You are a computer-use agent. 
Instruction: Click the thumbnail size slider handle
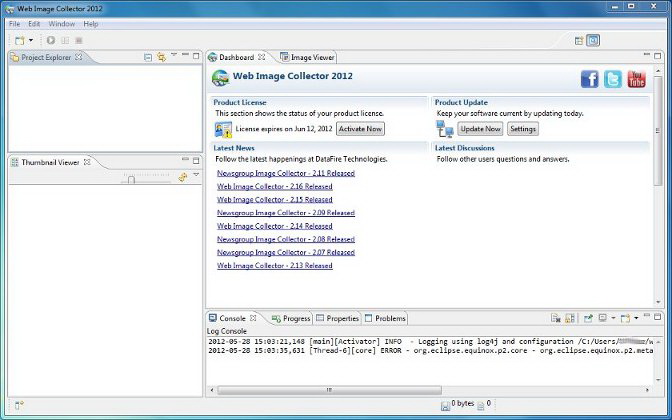132,180
